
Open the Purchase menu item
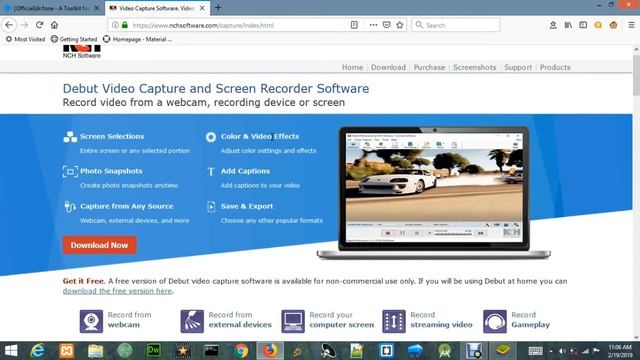[429, 67]
